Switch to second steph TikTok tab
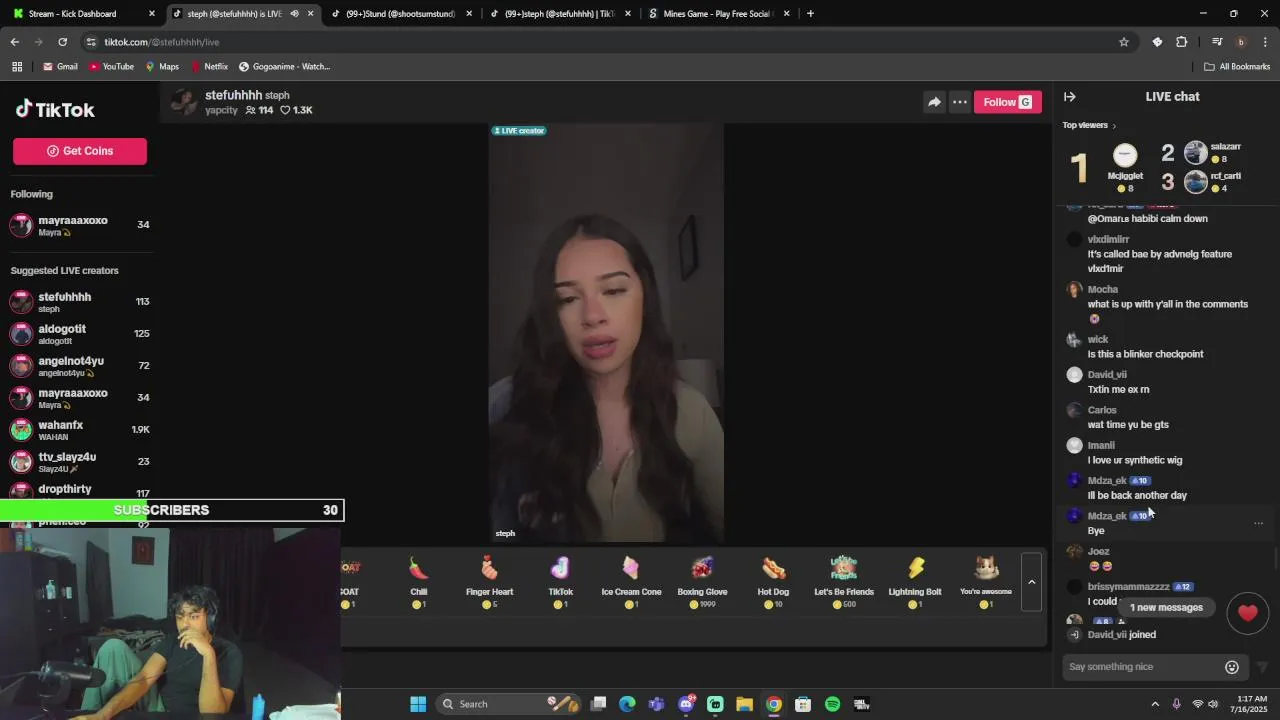1280x720 pixels. (560, 14)
